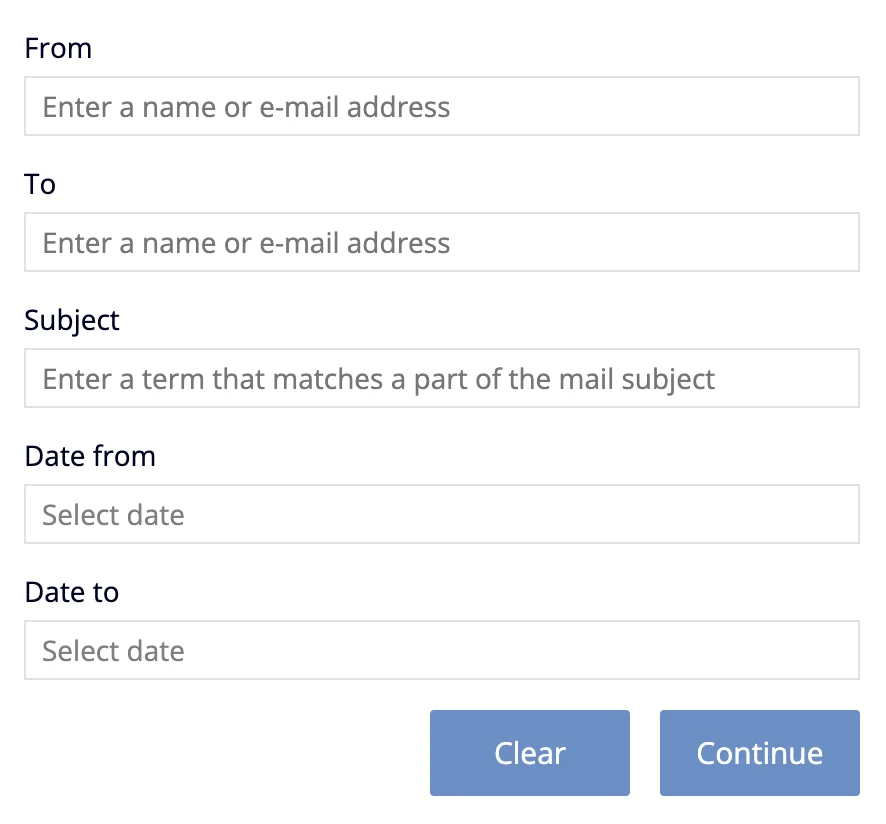Reset the search form using Clear
The height and width of the screenshot is (824, 886).
point(530,753)
